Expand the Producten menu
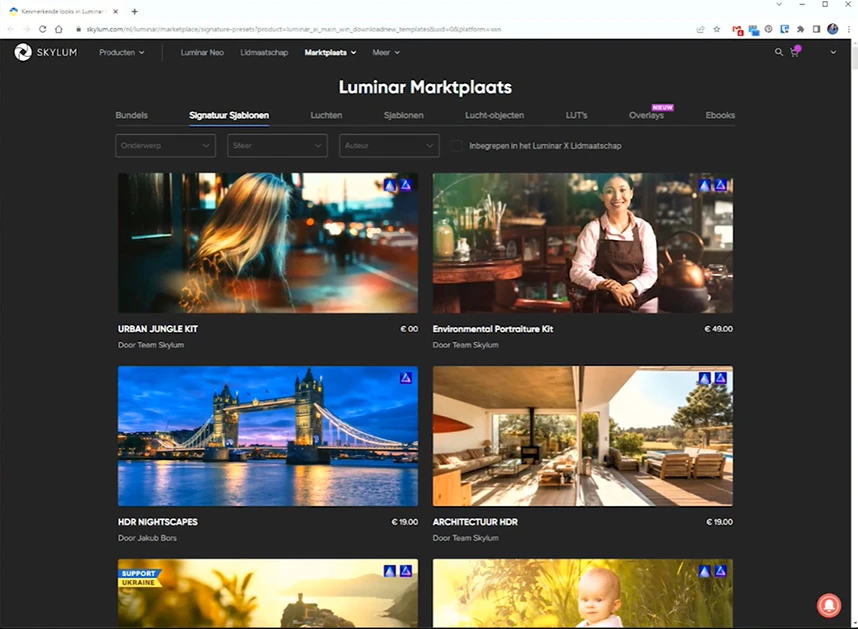This screenshot has width=858, height=629. coord(121,53)
